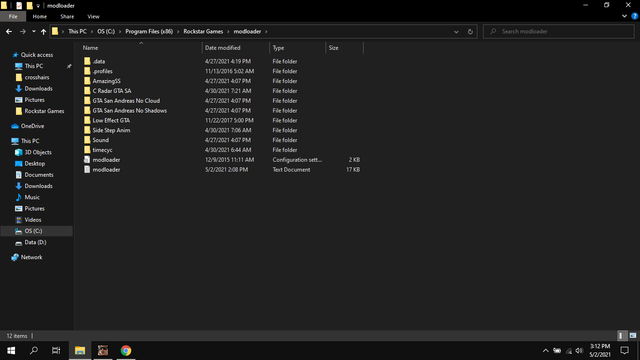
Task: Select the AmazingSS folder icon
Action: click(87, 81)
